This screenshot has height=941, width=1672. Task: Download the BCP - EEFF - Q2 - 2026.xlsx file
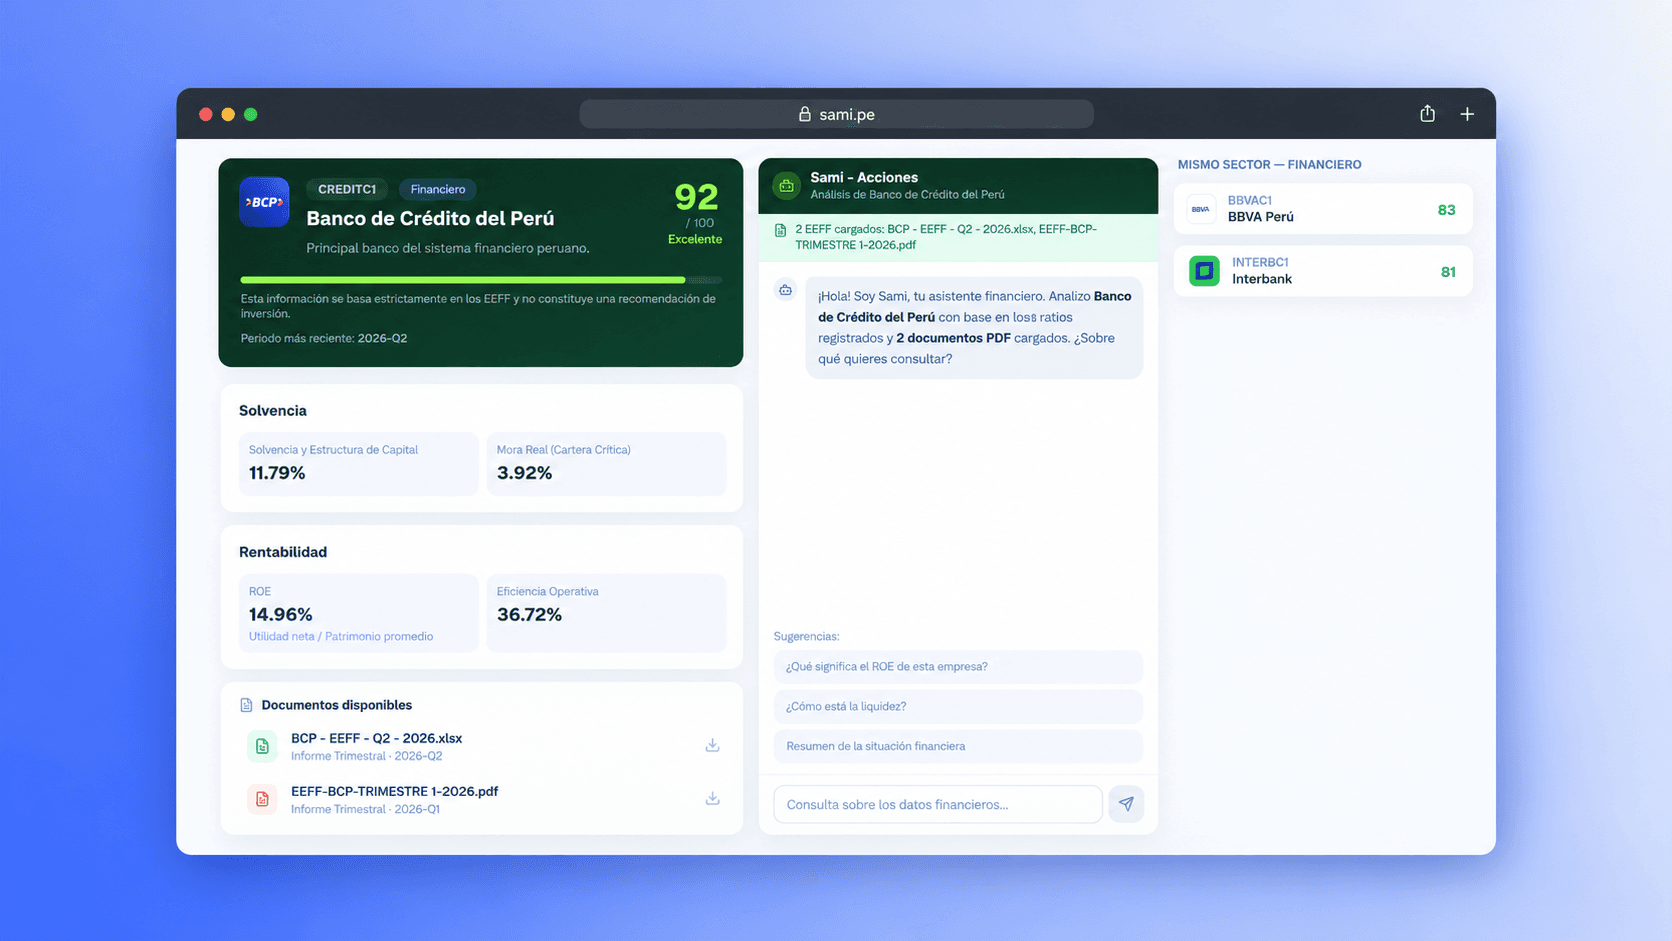712,745
